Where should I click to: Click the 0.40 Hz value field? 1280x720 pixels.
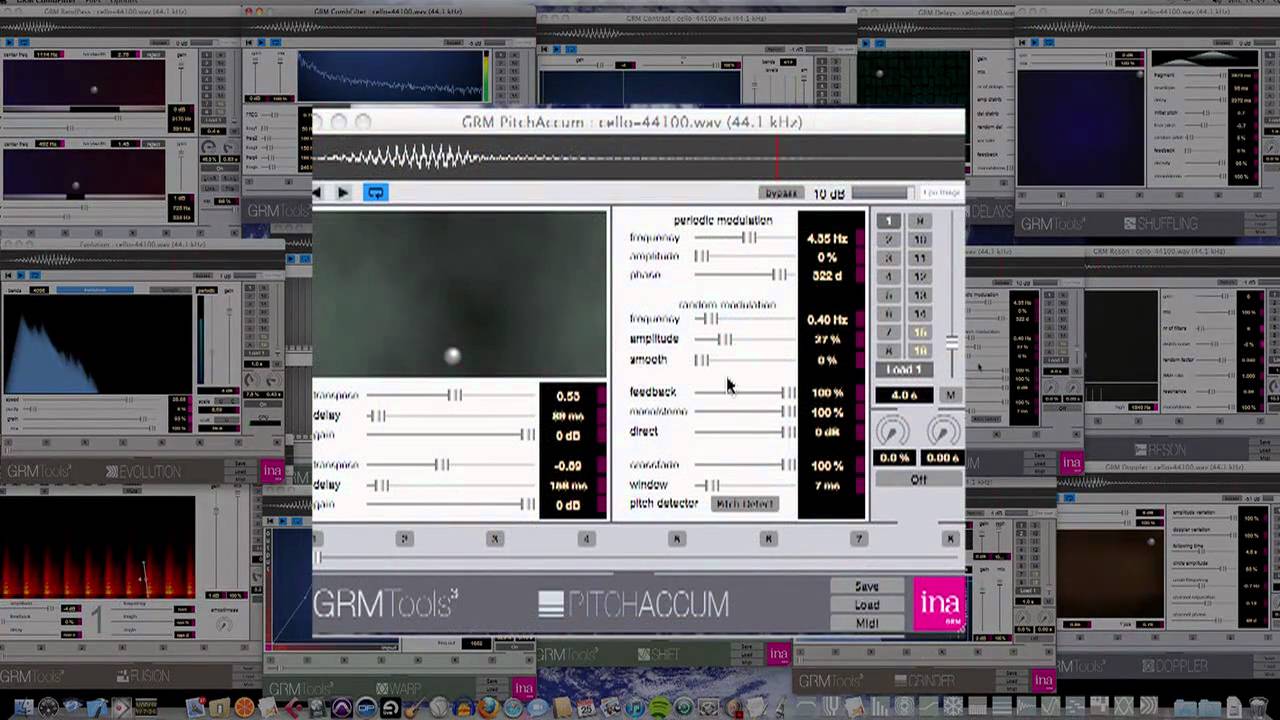click(x=827, y=320)
